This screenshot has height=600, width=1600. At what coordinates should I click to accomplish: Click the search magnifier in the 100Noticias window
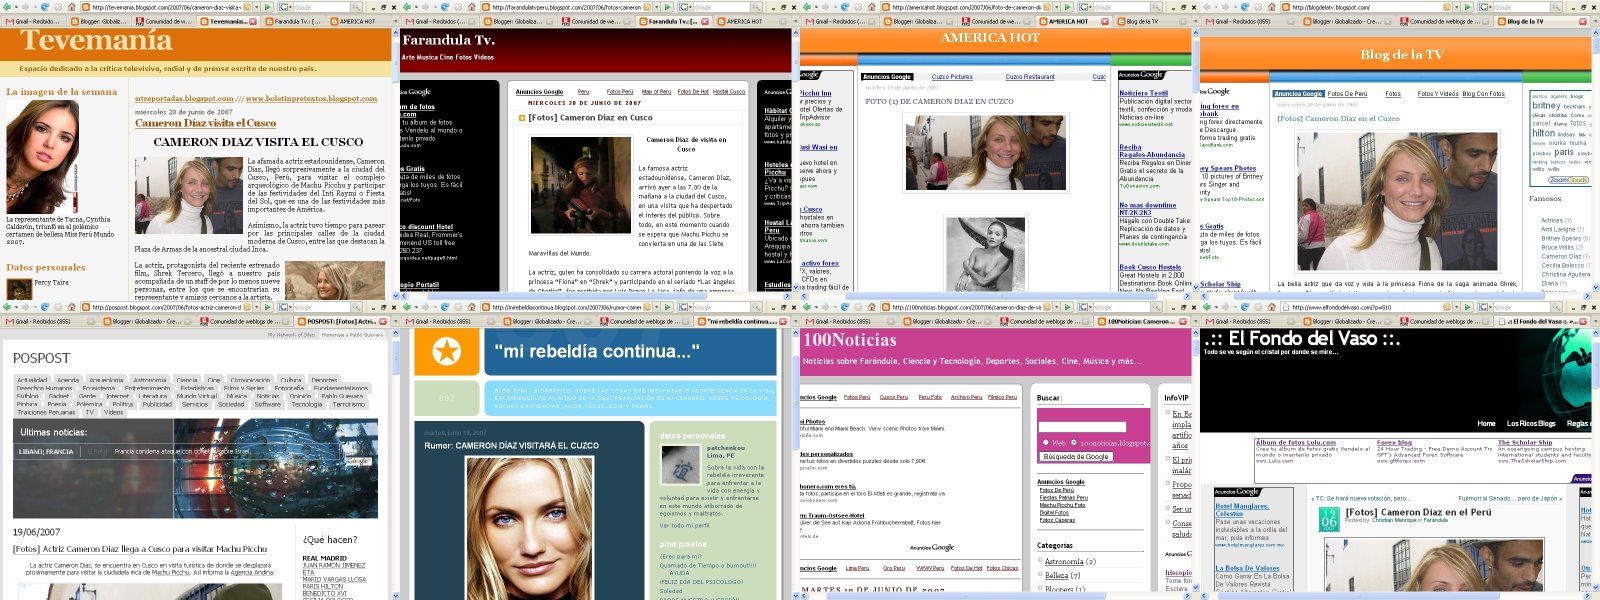point(1156,307)
